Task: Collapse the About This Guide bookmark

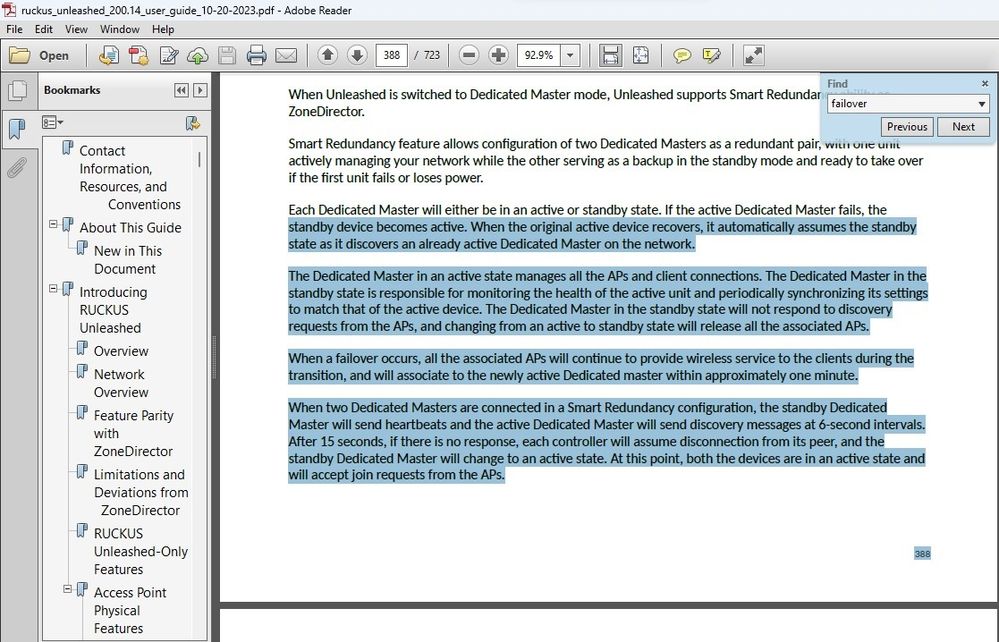Action: click(x=53, y=225)
